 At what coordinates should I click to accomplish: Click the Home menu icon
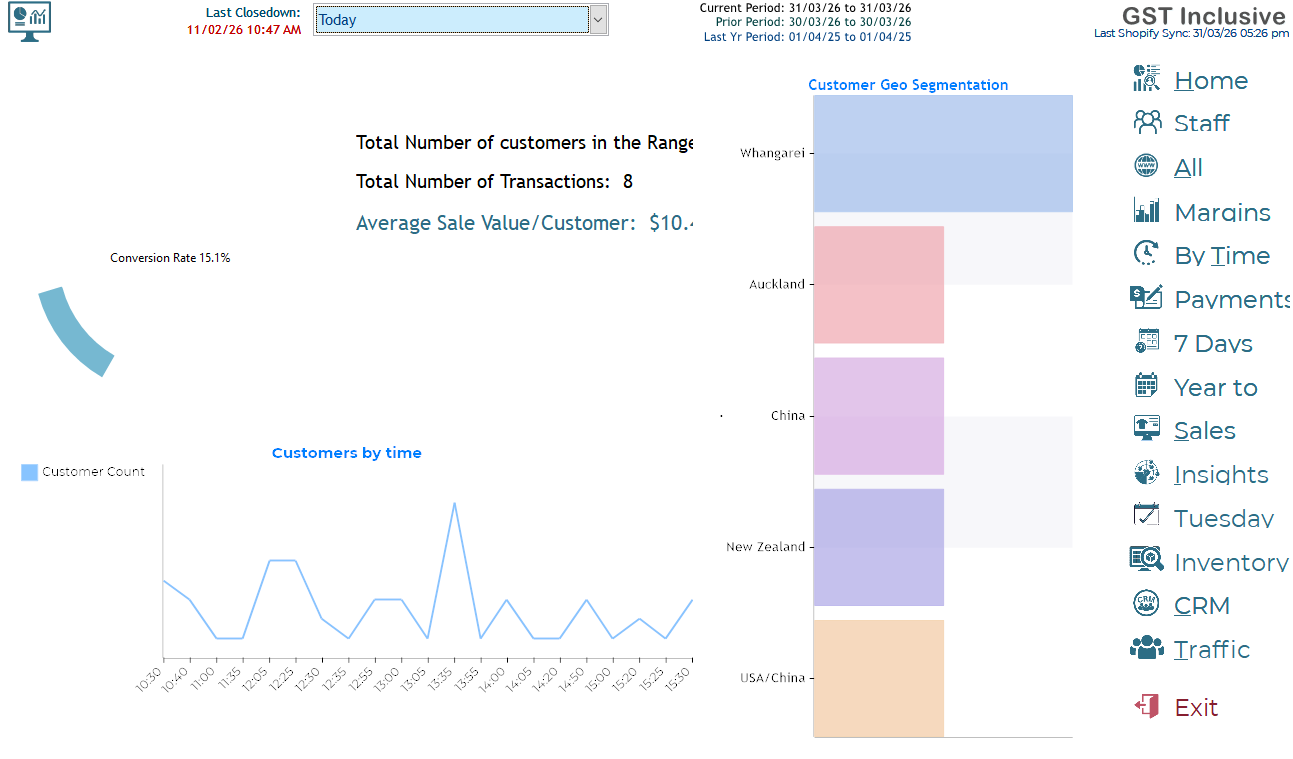coord(1147,79)
